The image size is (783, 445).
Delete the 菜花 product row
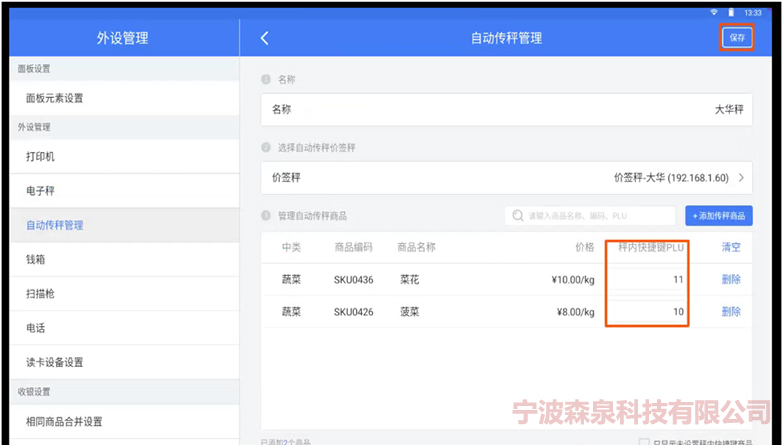coord(731,280)
